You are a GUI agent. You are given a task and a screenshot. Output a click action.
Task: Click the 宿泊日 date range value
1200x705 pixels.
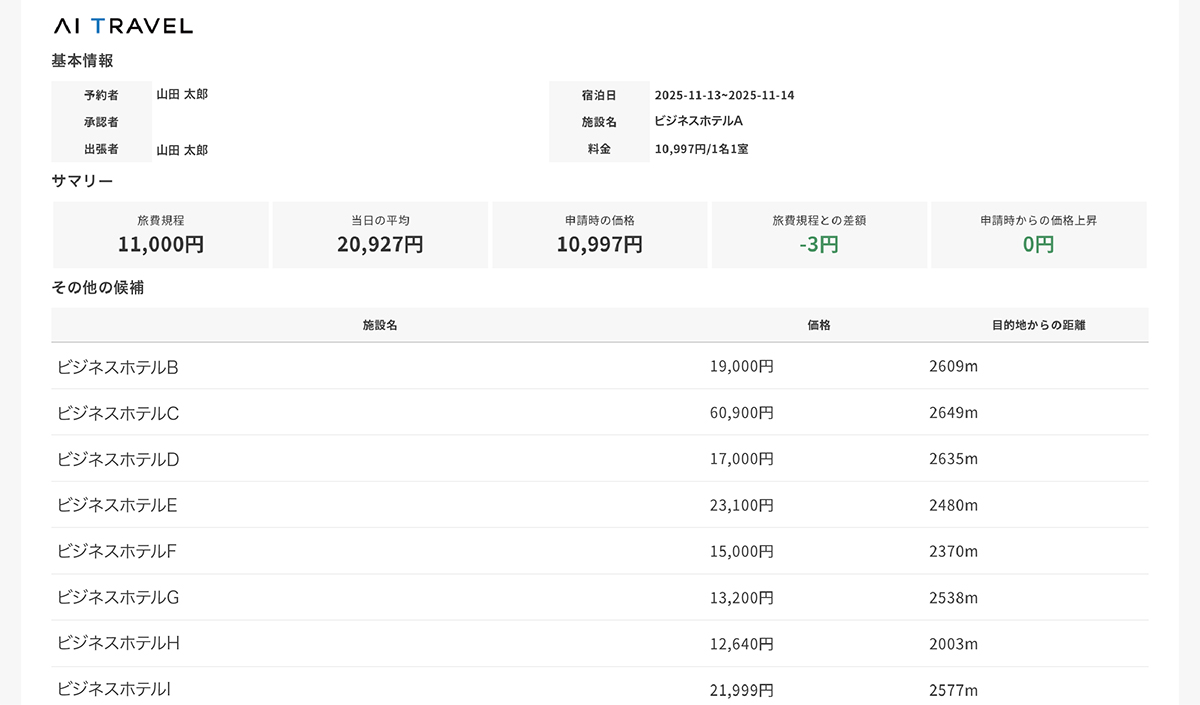click(x=724, y=95)
